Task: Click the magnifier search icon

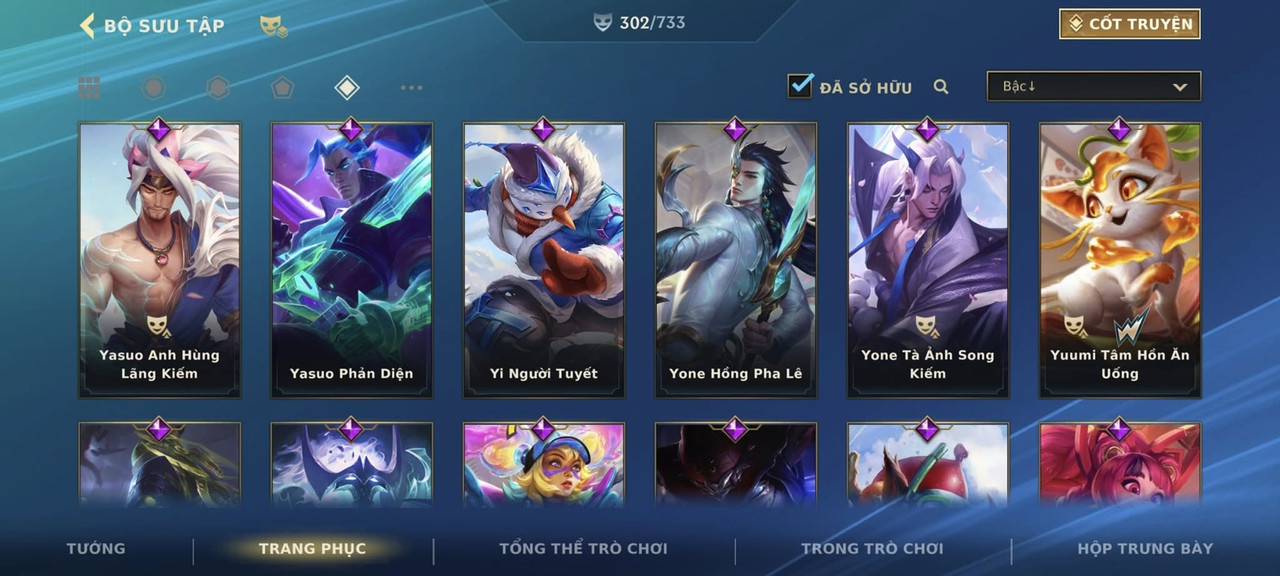Action: point(941,87)
